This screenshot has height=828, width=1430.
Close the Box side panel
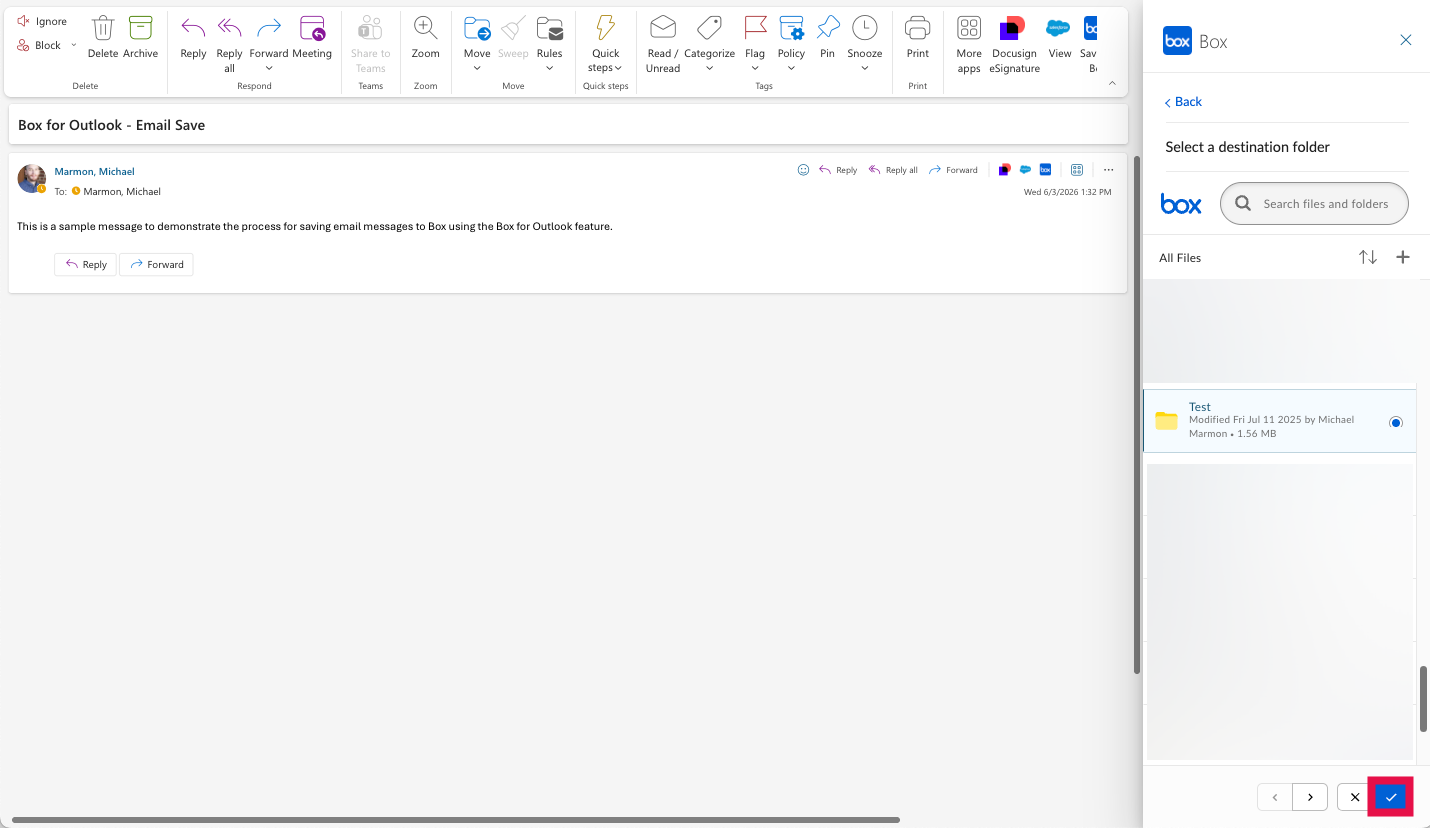point(1406,40)
